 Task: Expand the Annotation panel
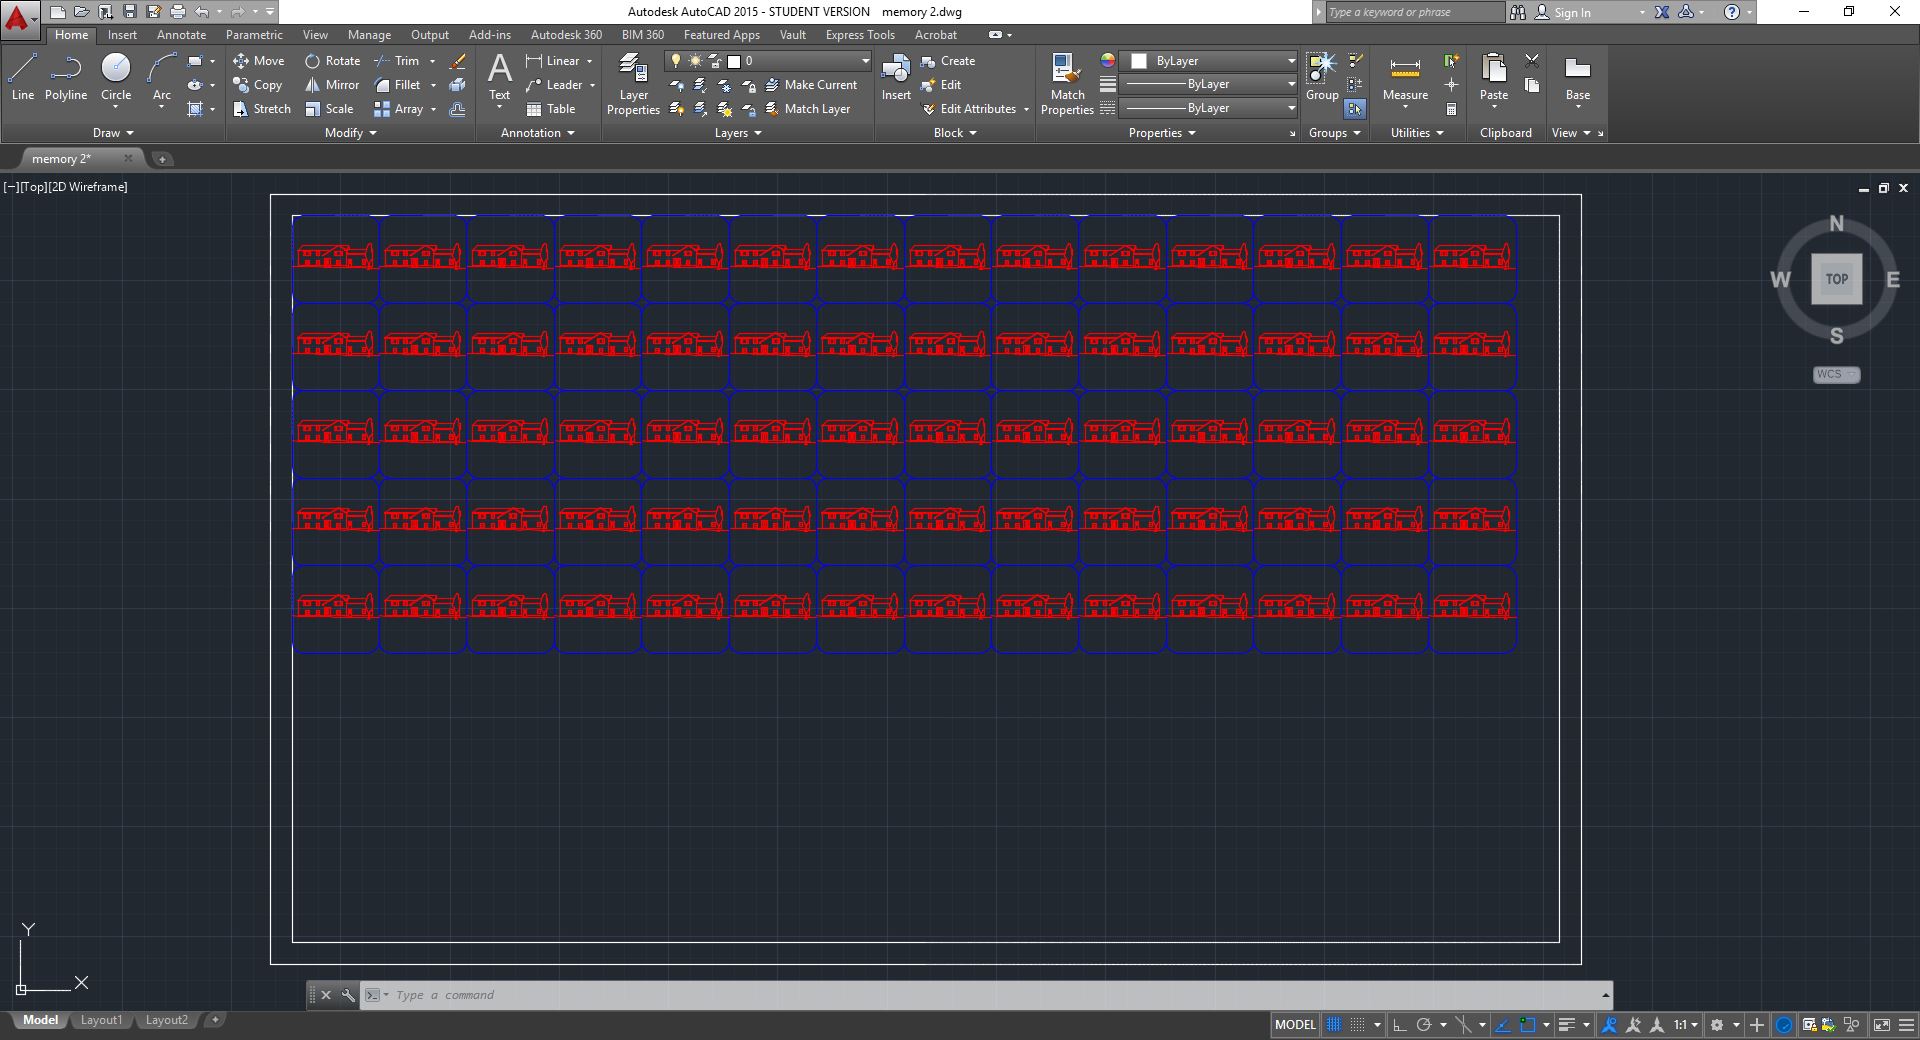(x=538, y=133)
